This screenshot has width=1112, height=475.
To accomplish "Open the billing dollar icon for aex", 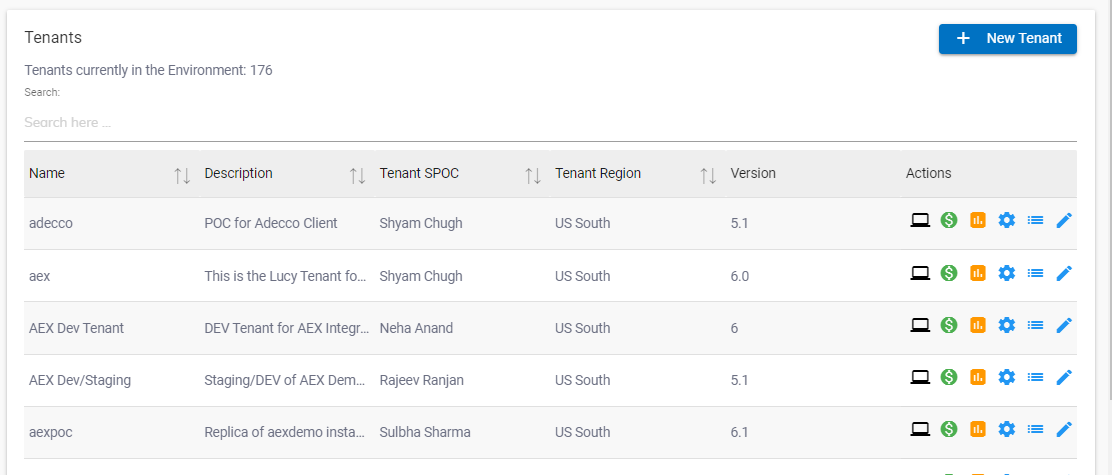I will click(949, 272).
